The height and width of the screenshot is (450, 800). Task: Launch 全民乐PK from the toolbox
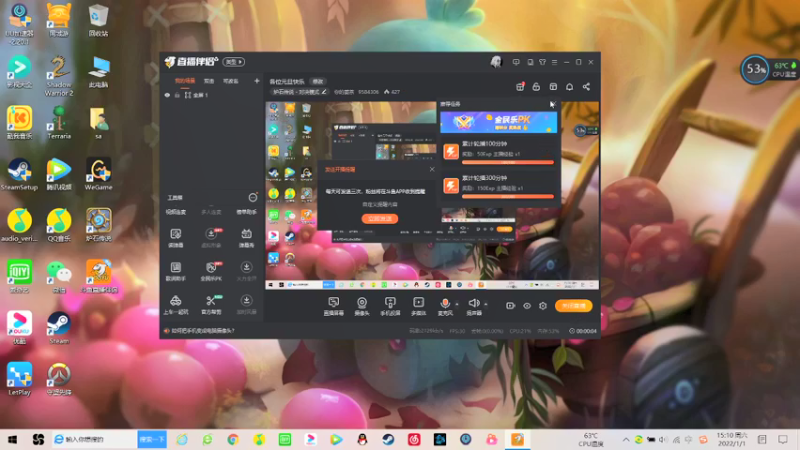(x=211, y=271)
